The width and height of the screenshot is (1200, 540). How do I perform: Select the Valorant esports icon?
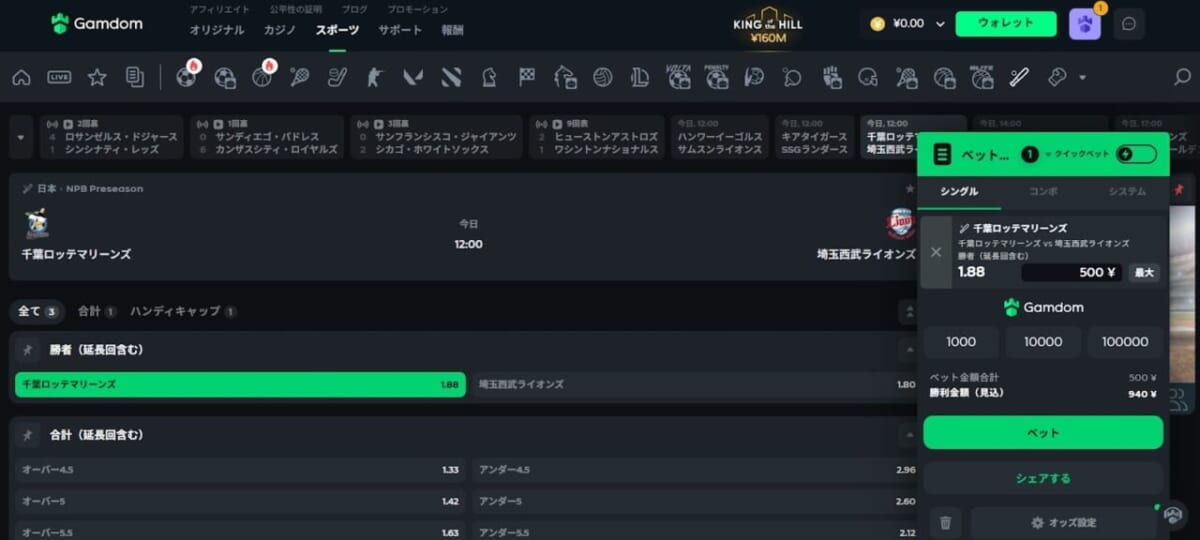tap(413, 77)
